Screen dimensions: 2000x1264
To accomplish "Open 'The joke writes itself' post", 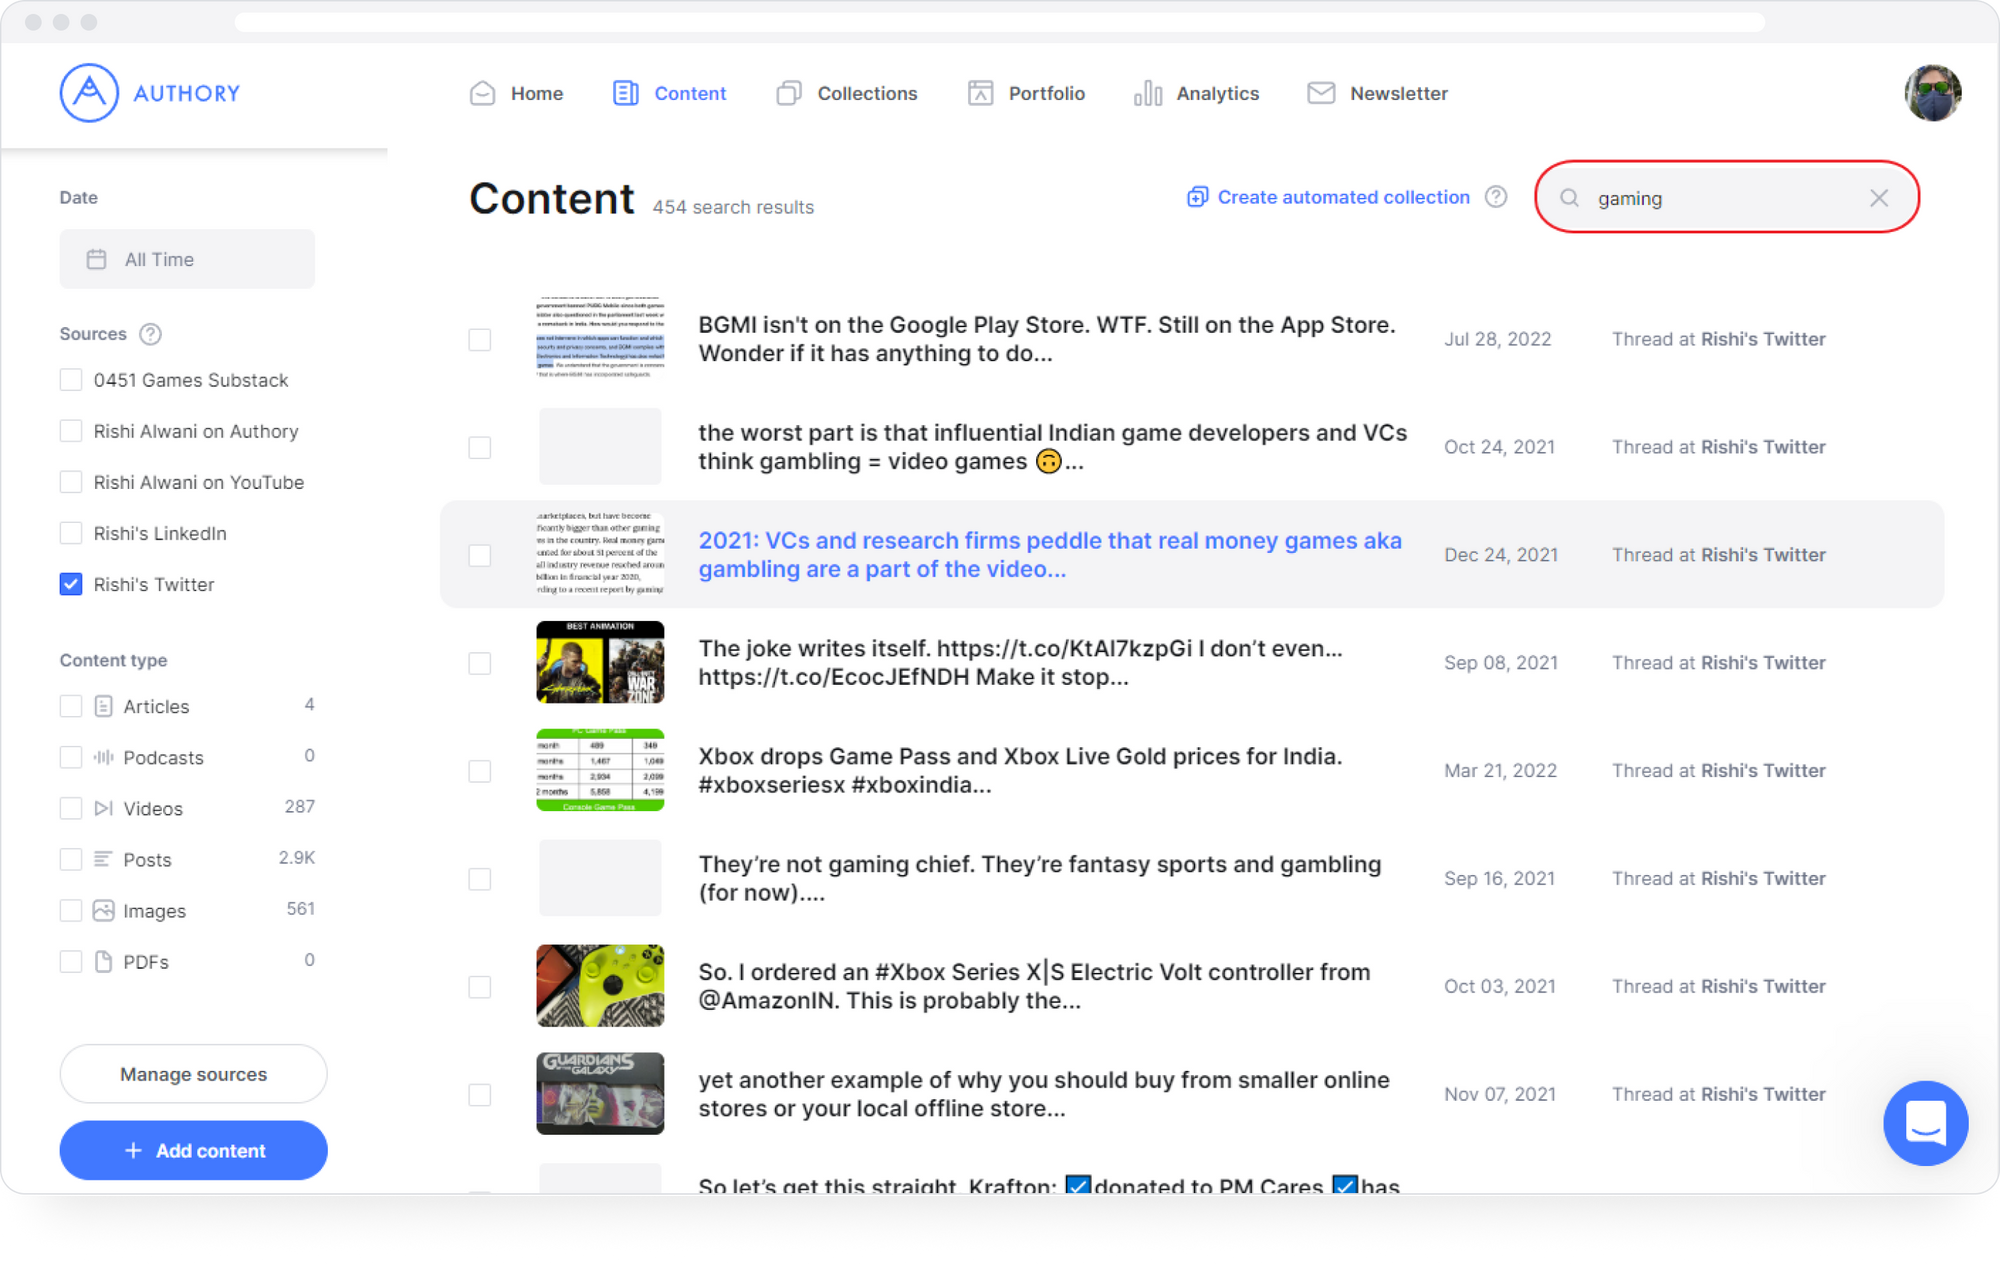I will coord(1020,663).
